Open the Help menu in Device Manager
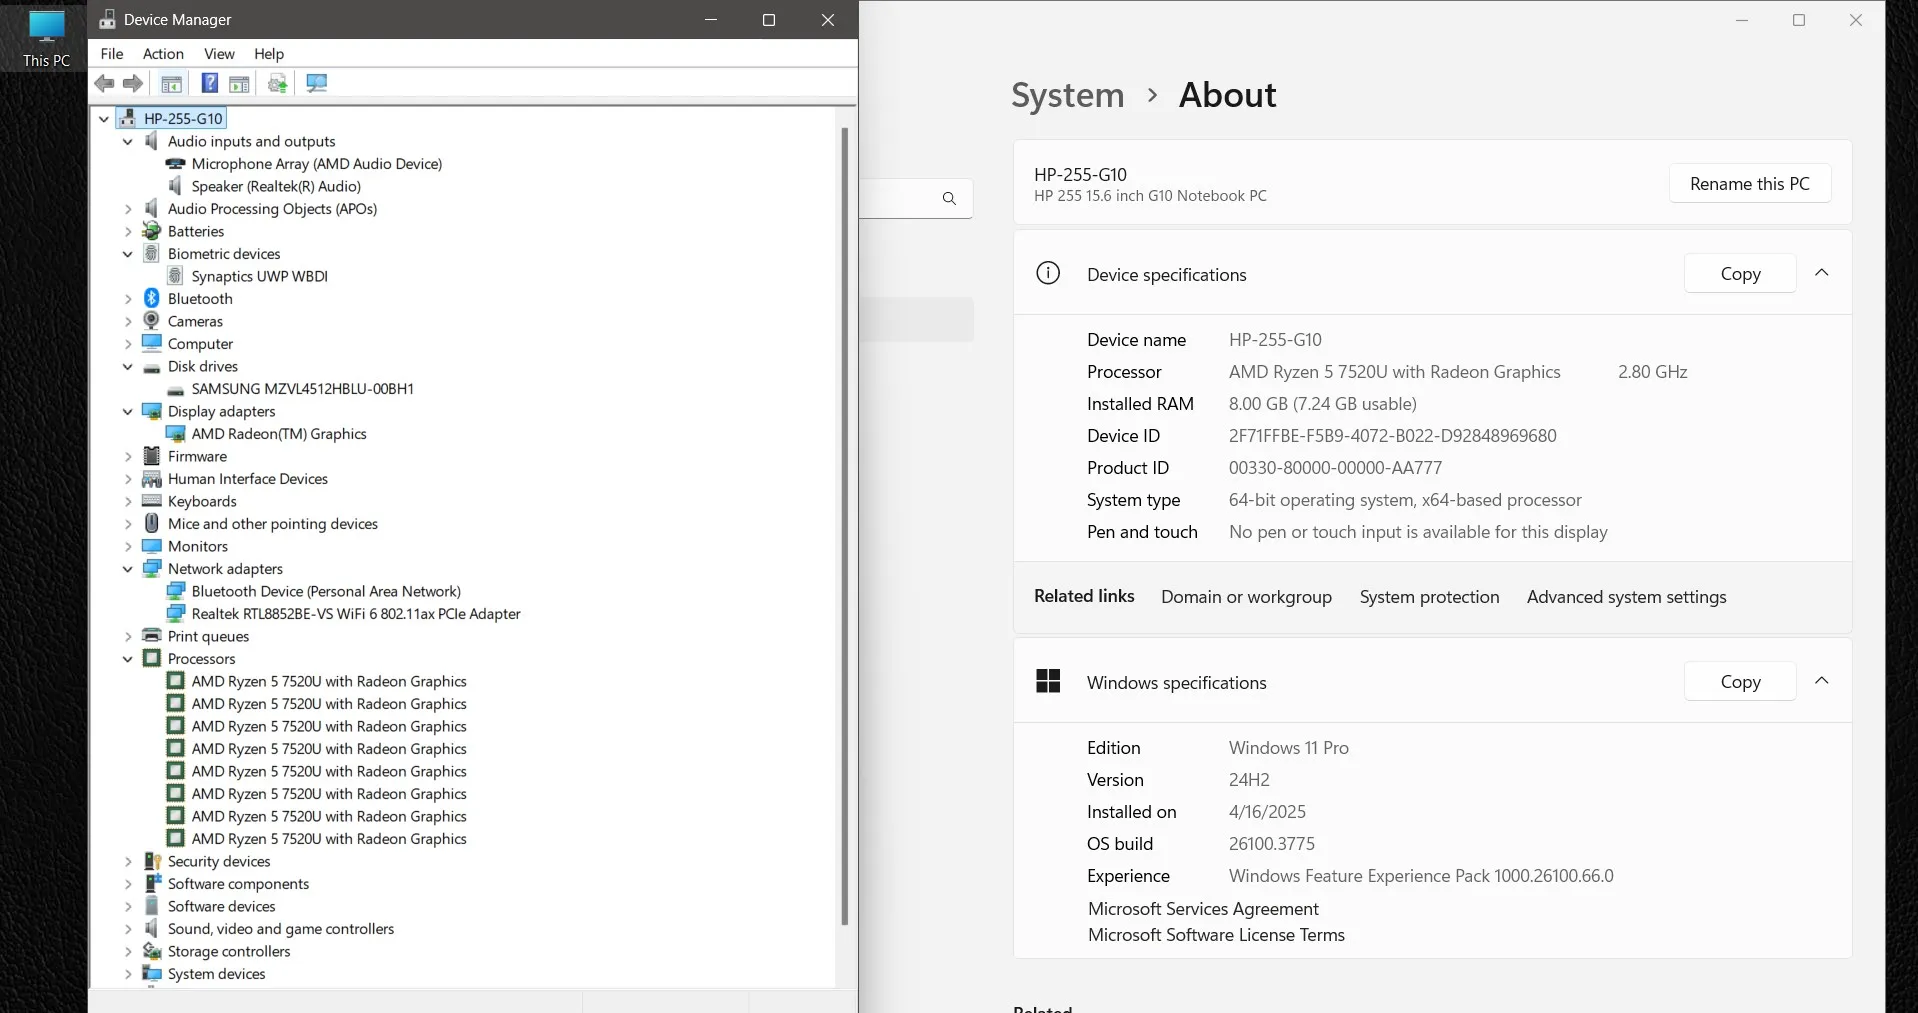This screenshot has width=1918, height=1013. 269,54
